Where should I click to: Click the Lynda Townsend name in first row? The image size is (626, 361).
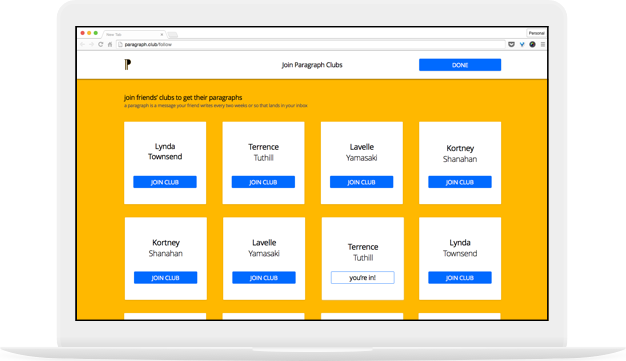(x=165, y=151)
